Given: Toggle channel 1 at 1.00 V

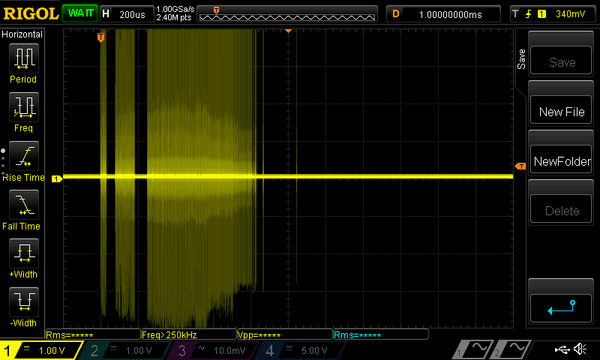Looking at the screenshot, I should 41,350.
